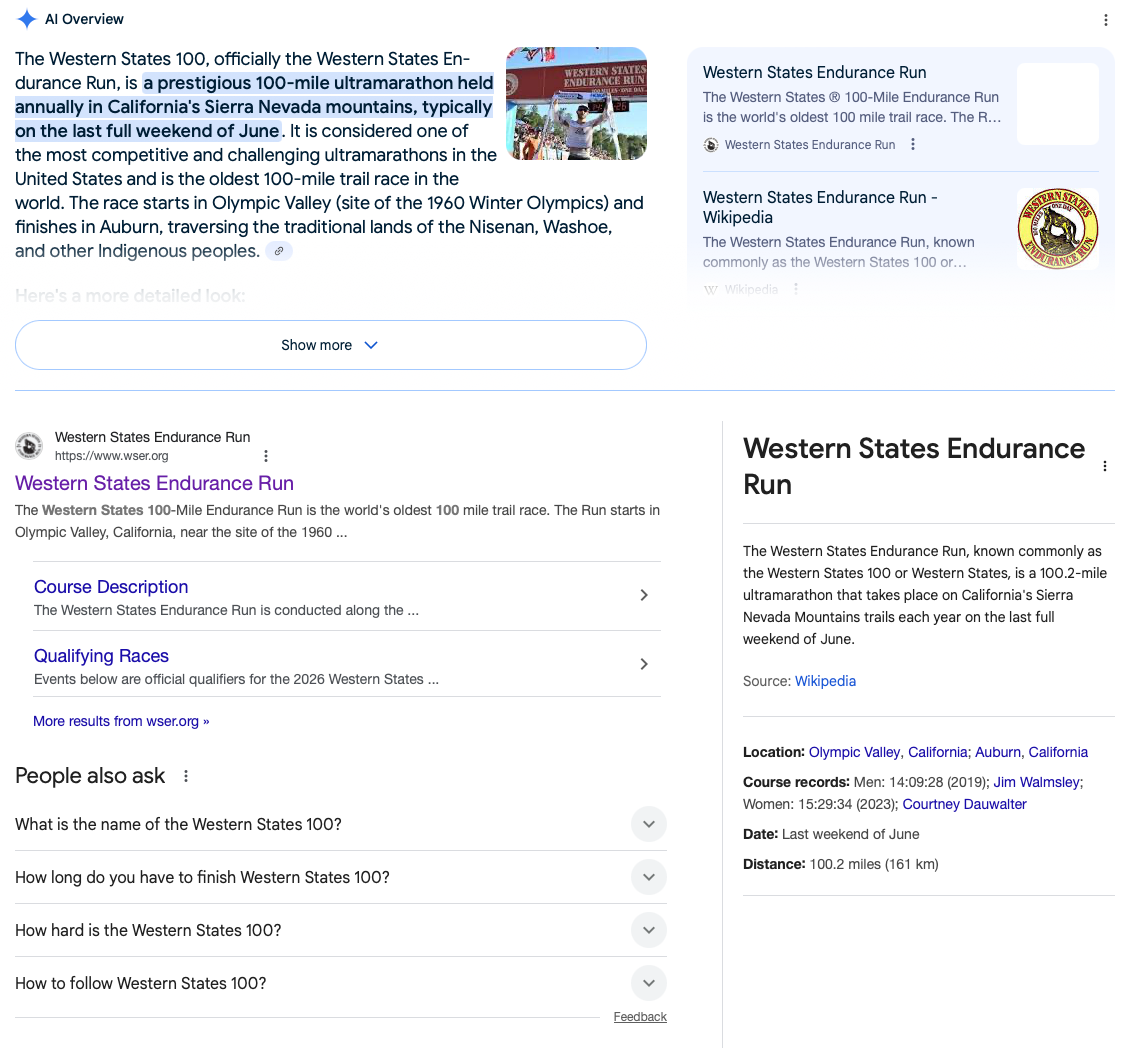Screen dimensions: 1129x1048
Task: Click the People also ask heading
Action: 90,776
